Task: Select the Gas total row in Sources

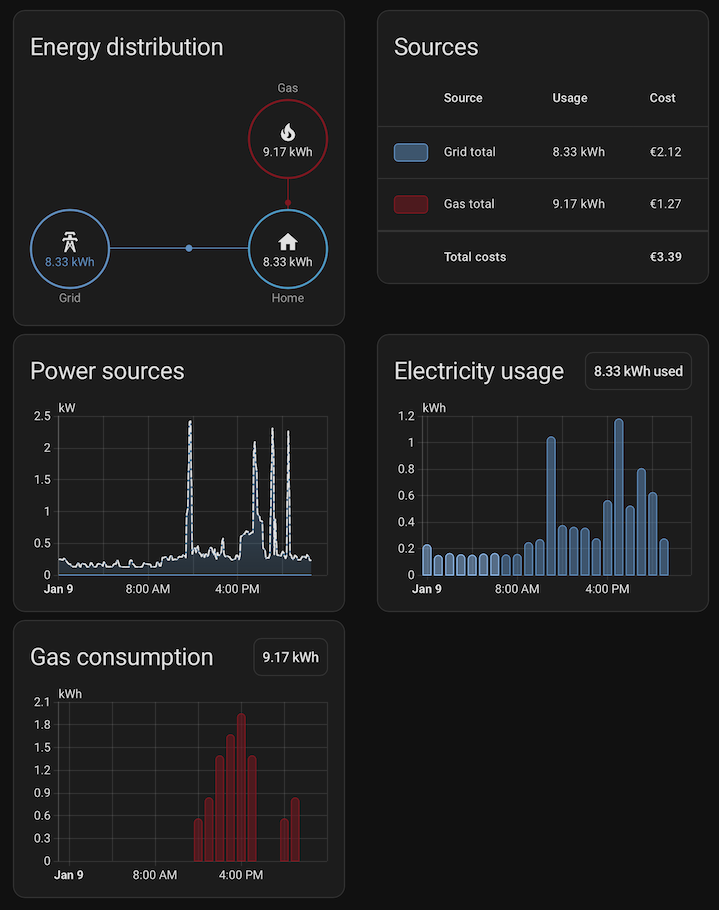Action: [542, 204]
